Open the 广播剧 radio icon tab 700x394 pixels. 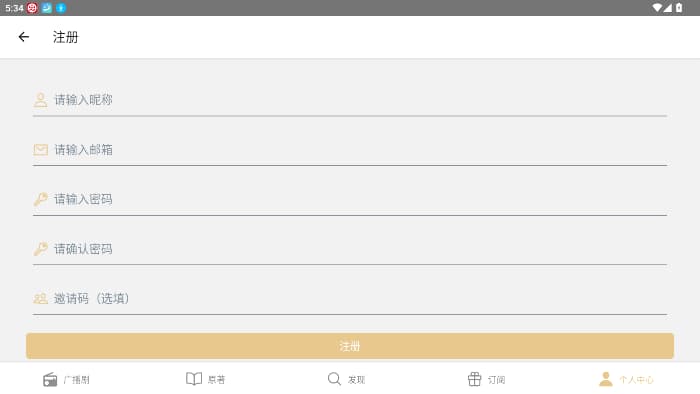[x=50, y=380]
